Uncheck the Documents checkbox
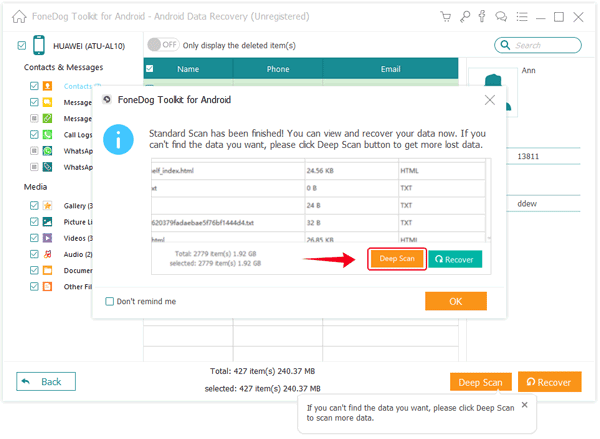The height and width of the screenshot is (439, 600). pyautogui.click(x=34, y=270)
